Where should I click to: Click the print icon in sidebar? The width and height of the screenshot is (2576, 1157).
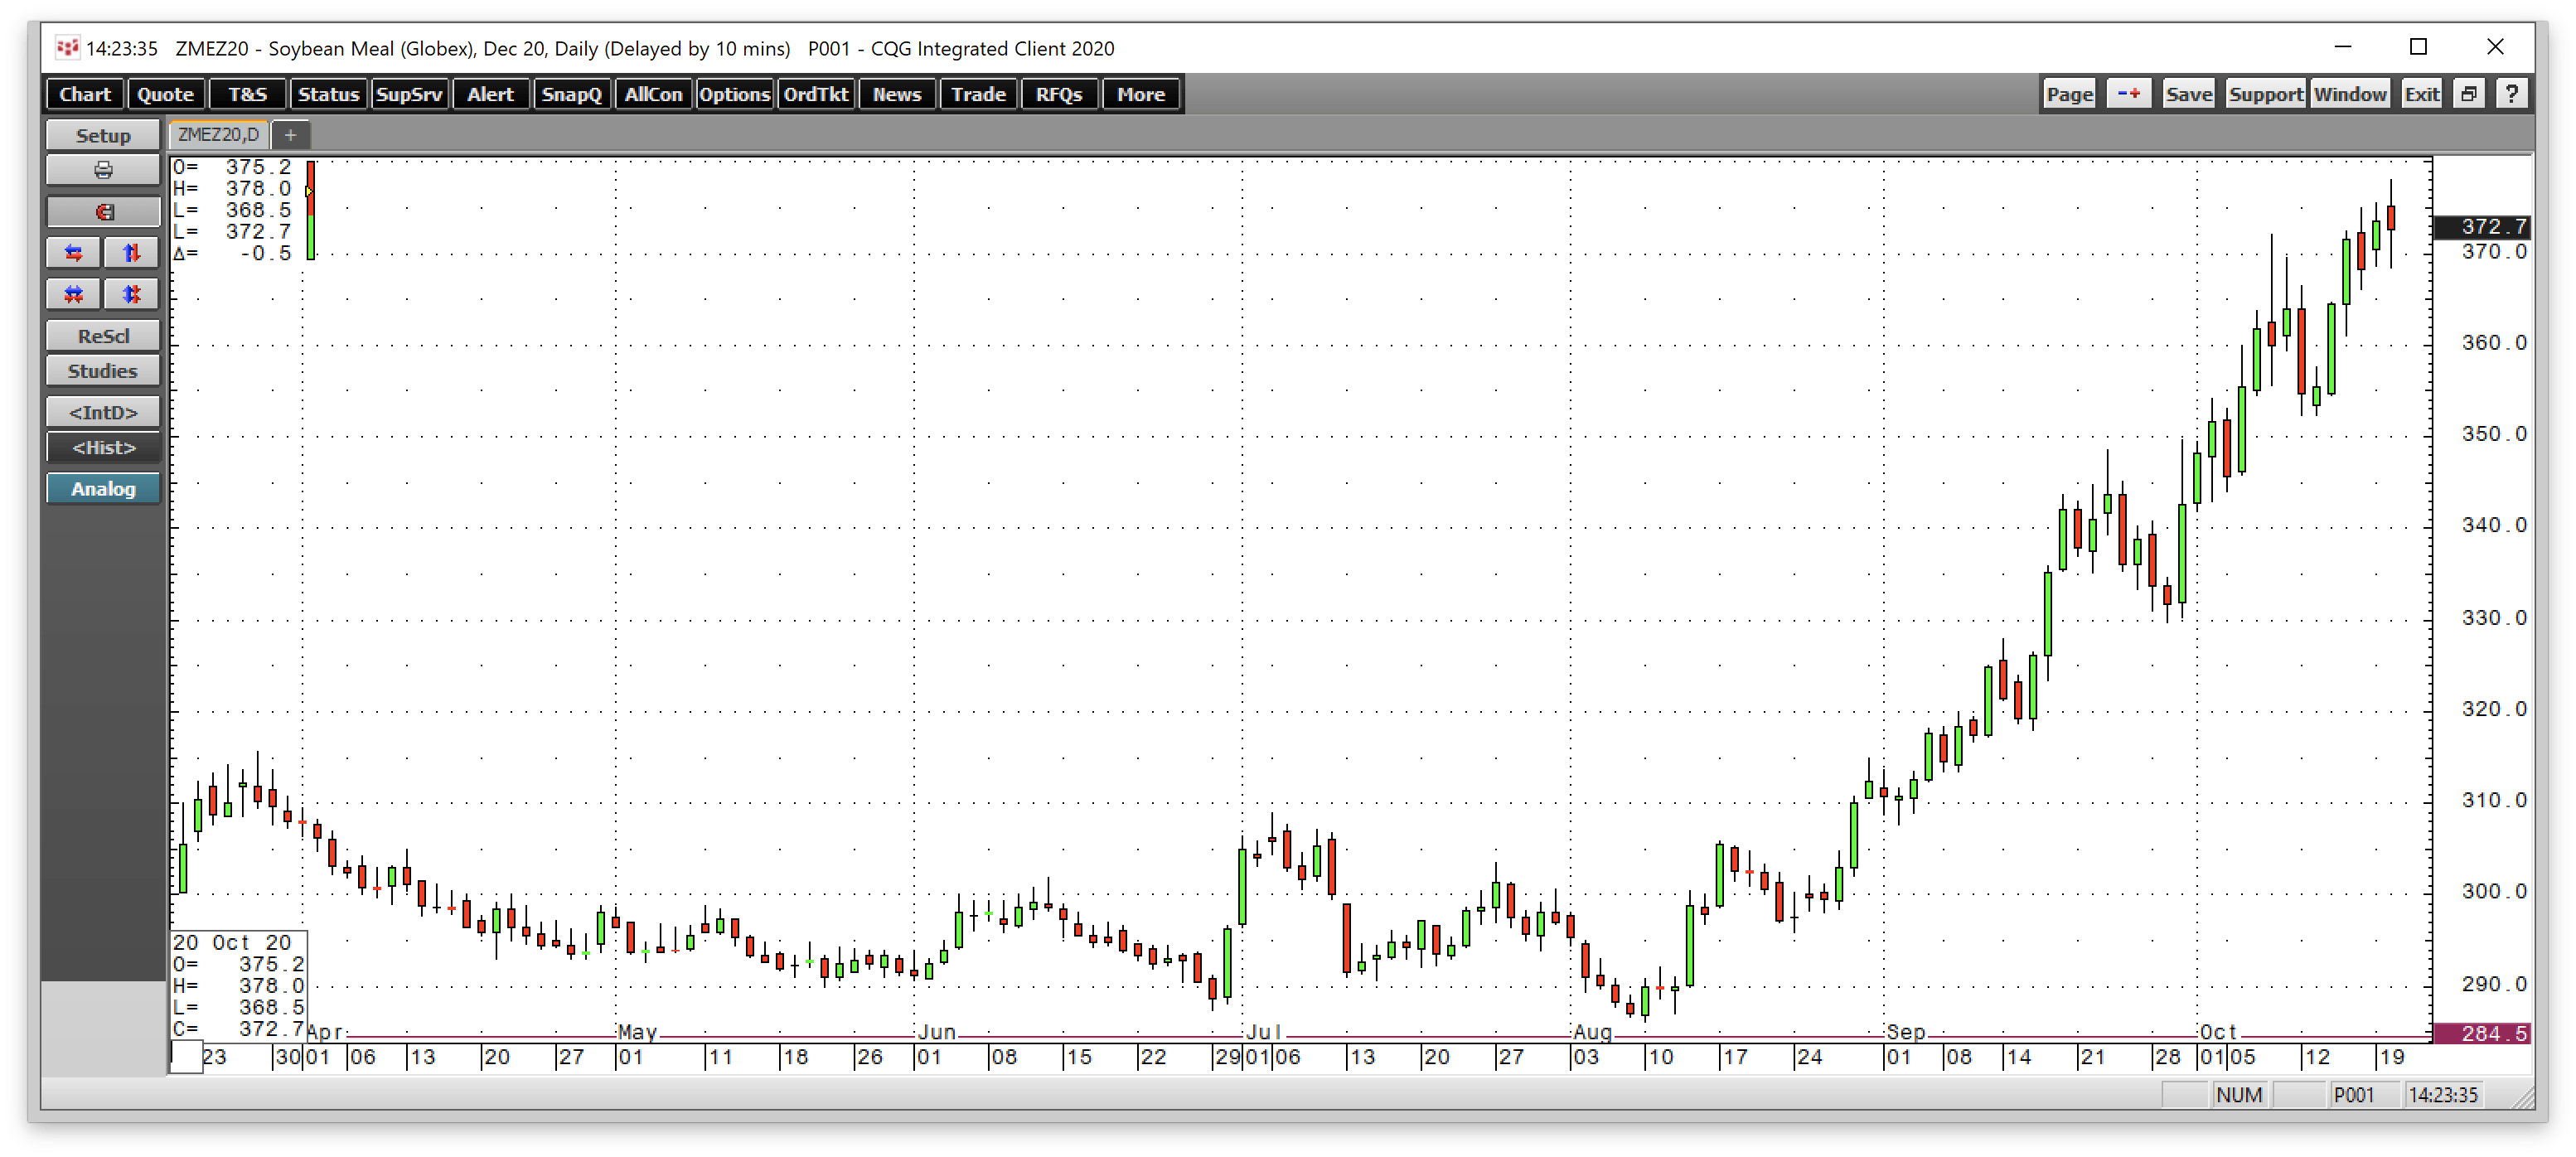[x=102, y=172]
